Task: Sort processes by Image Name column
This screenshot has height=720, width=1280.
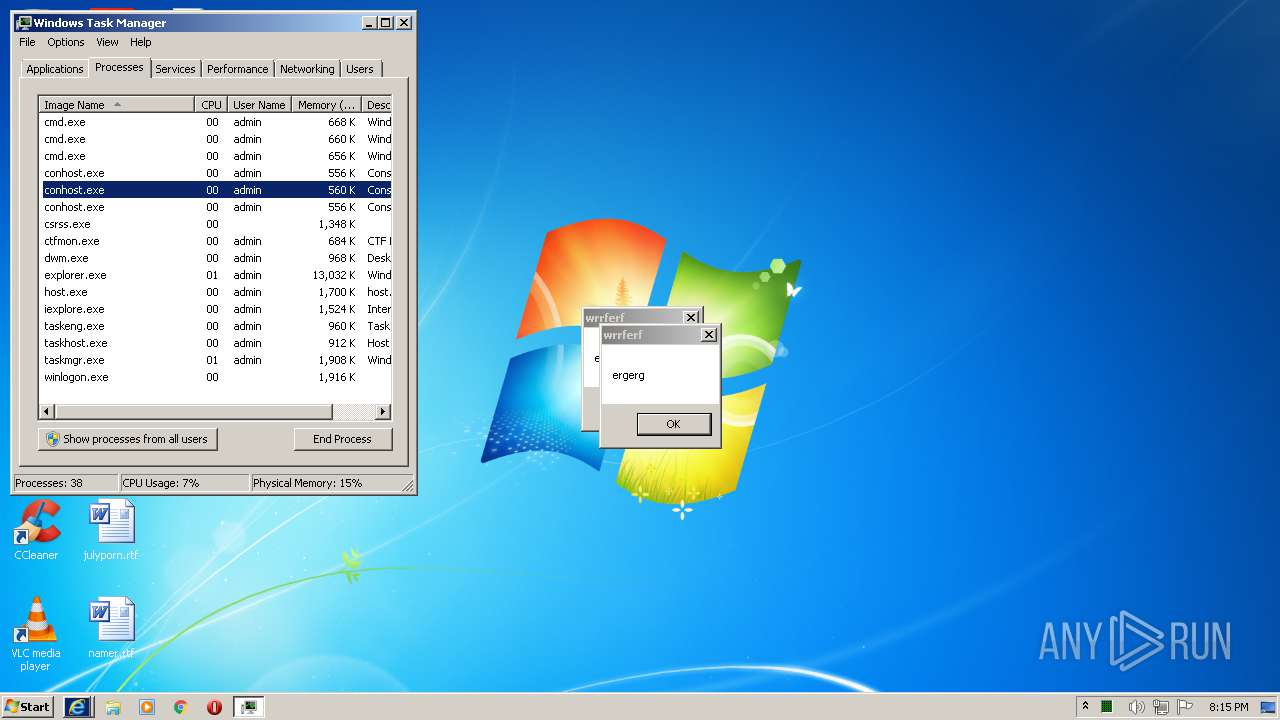Action: 116,105
